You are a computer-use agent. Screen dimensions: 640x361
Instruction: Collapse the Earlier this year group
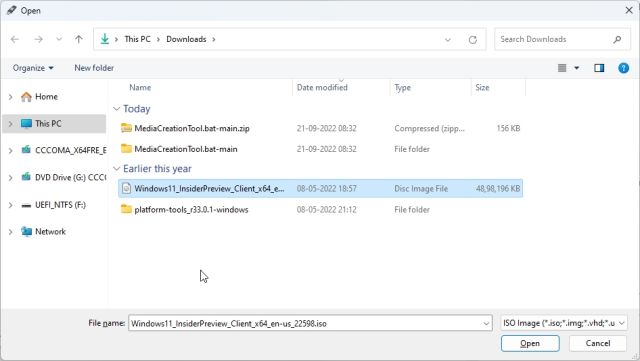coord(116,169)
